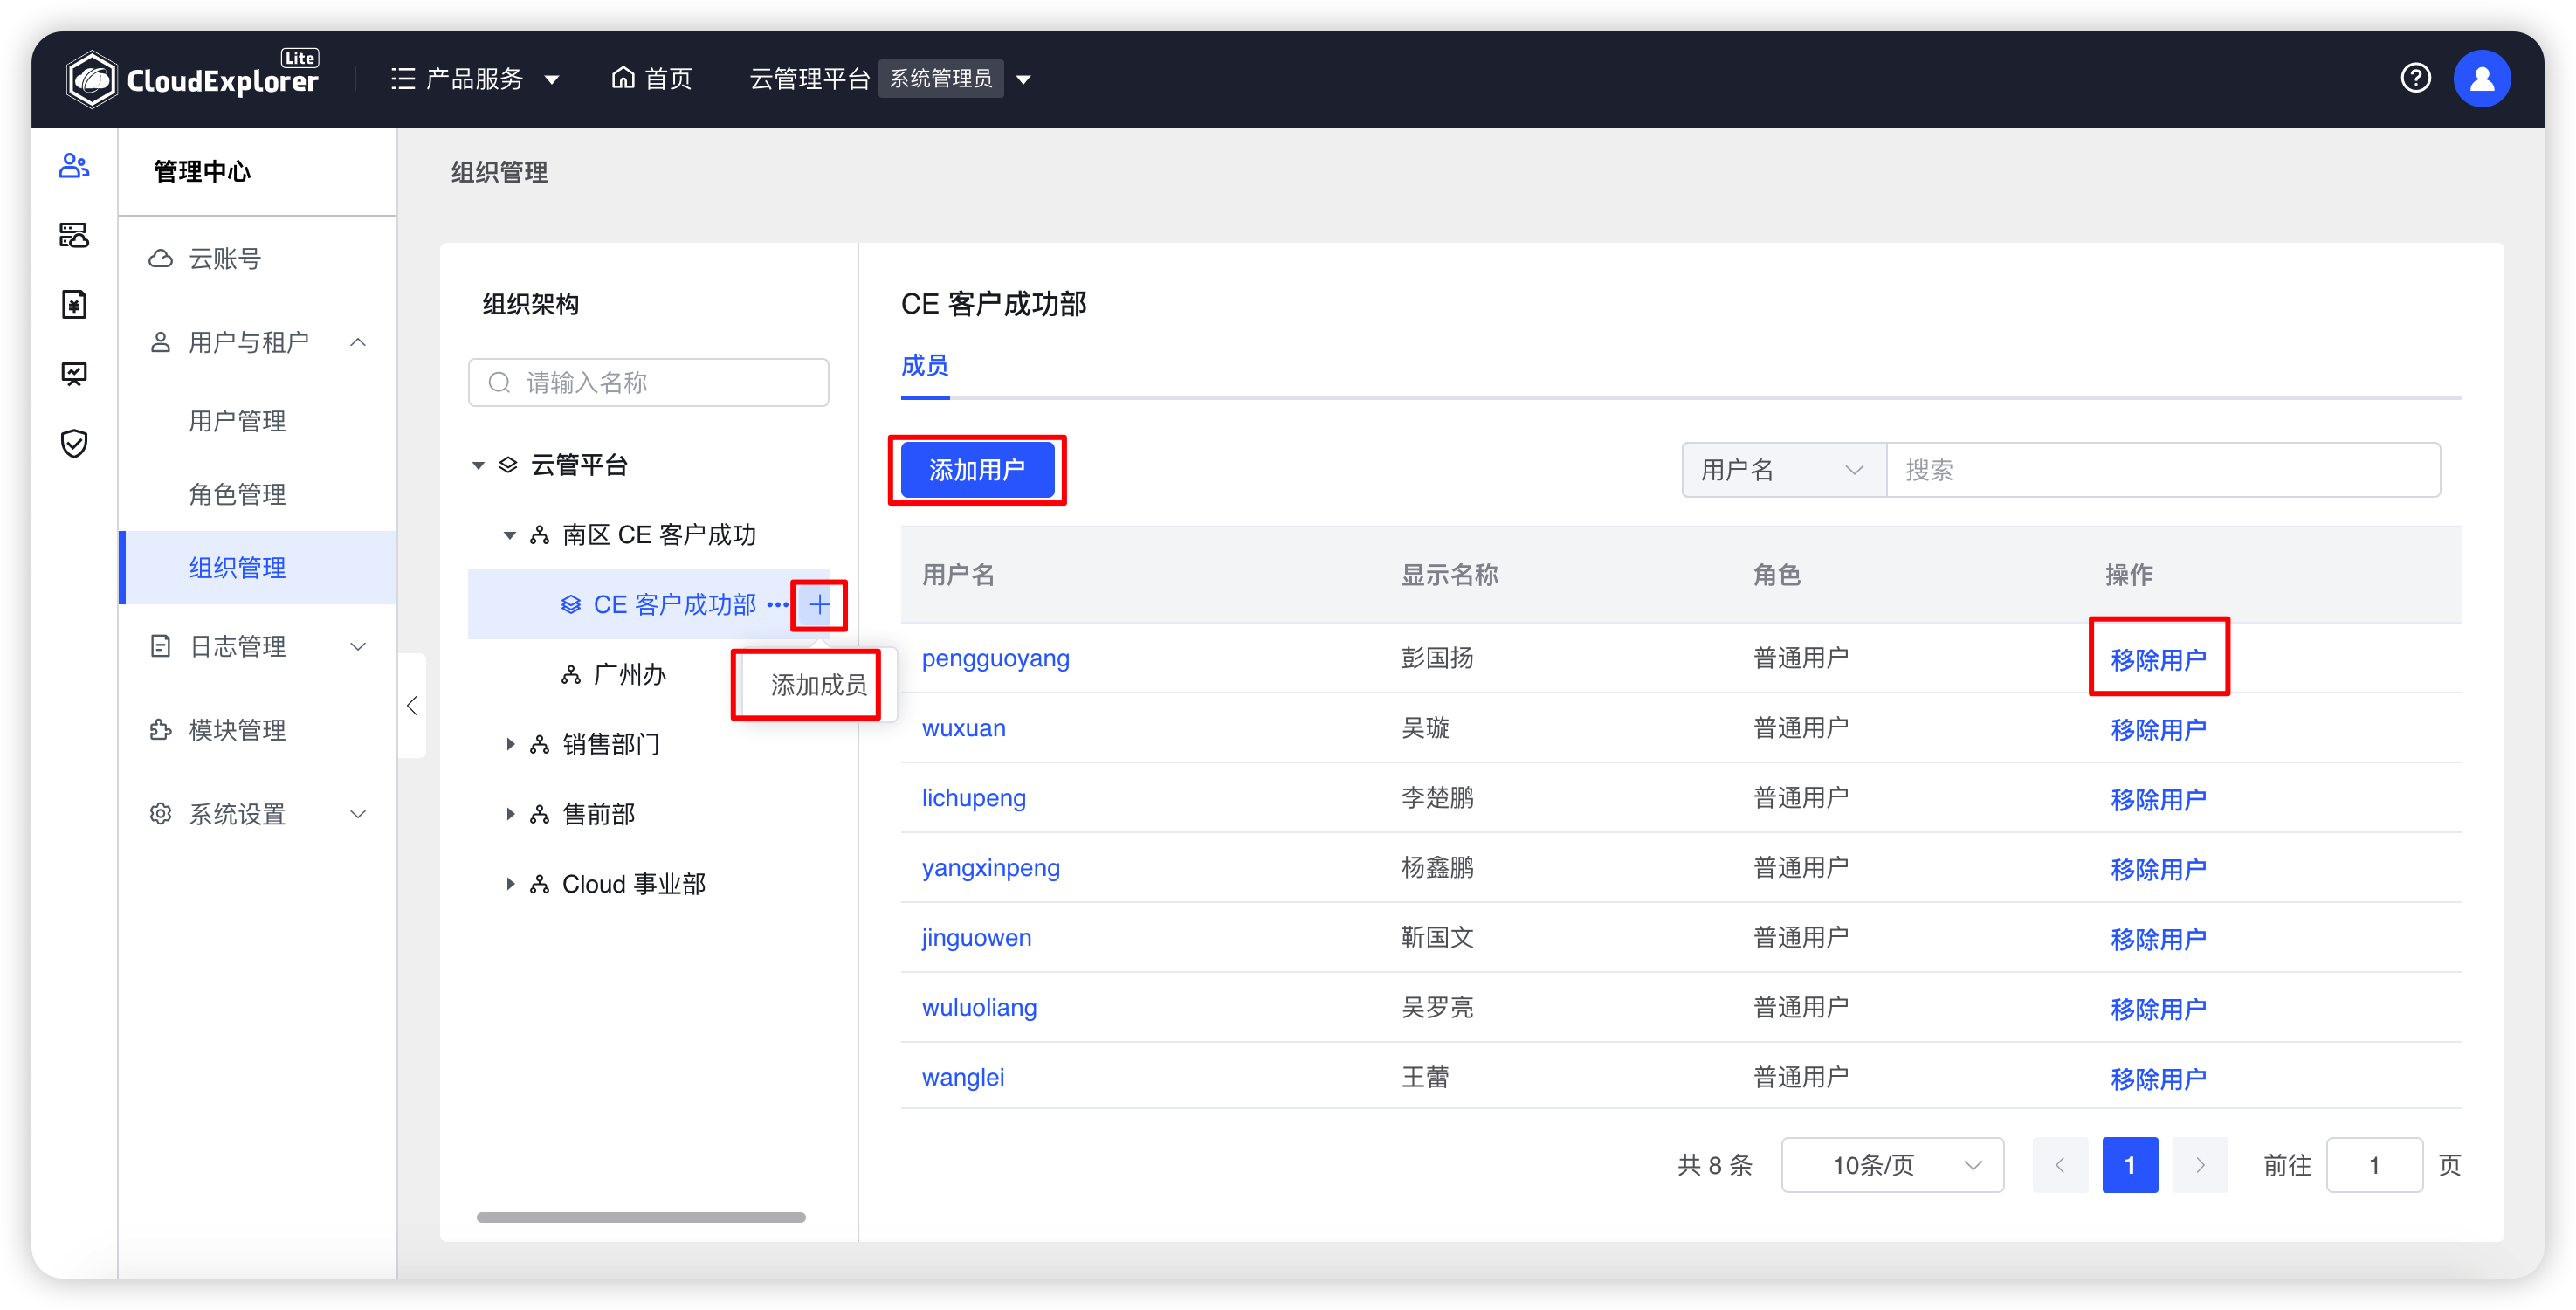
Task: Remove user pengguoyang via 移除用户
Action: [x=2158, y=660]
